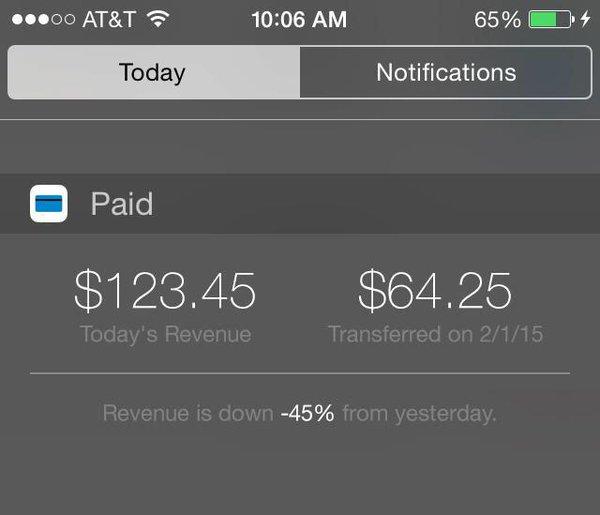The height and width of the screenshot is (515, 600).
Task: Tap the divider line under revenue figures
Action: coord(300,373)
